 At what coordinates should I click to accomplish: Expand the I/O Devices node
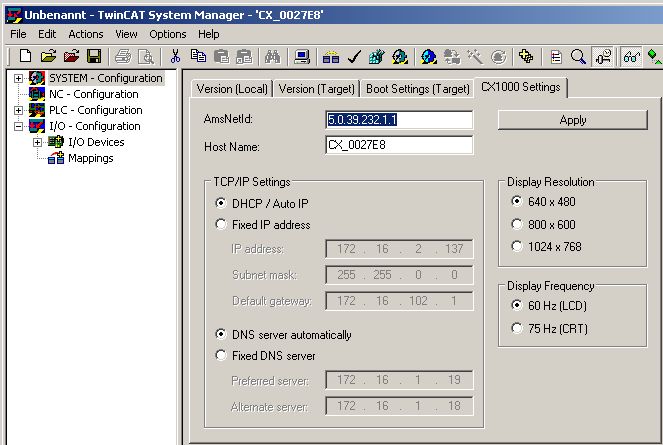click(x=37, y=142)
